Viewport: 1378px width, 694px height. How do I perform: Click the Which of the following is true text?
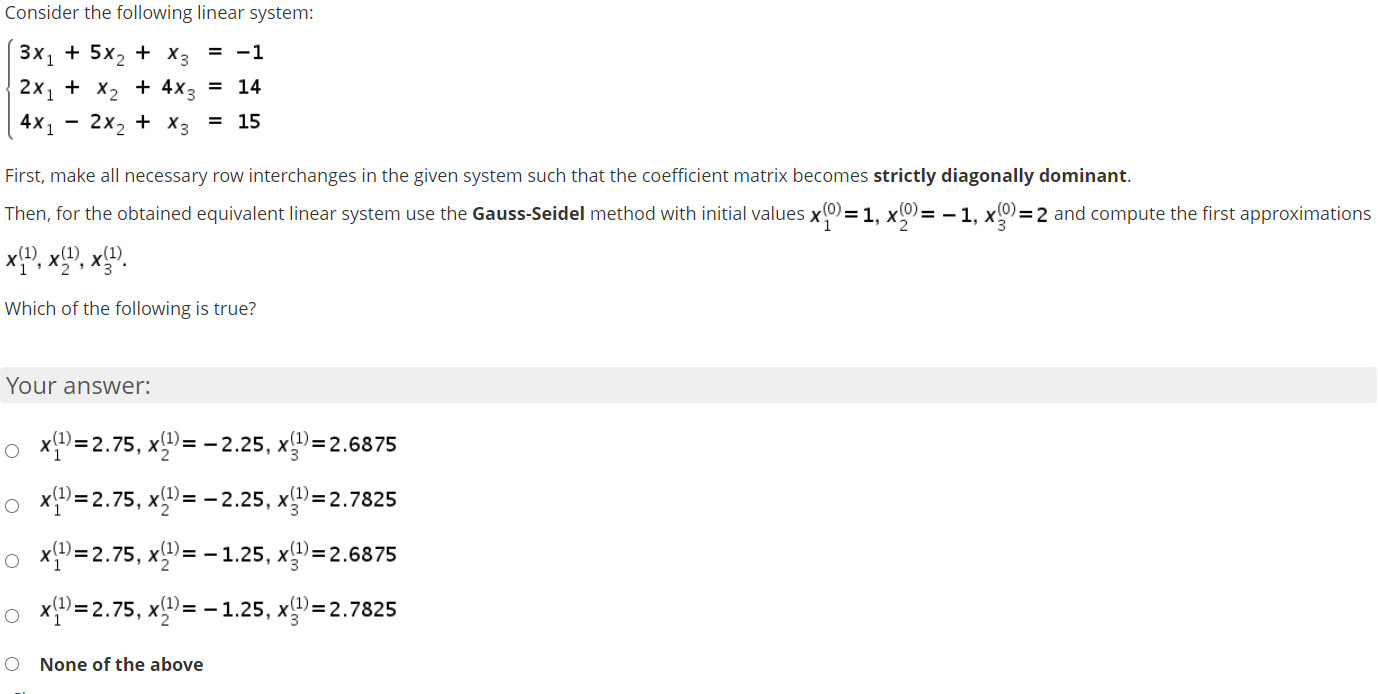click(x=130, y=308)
